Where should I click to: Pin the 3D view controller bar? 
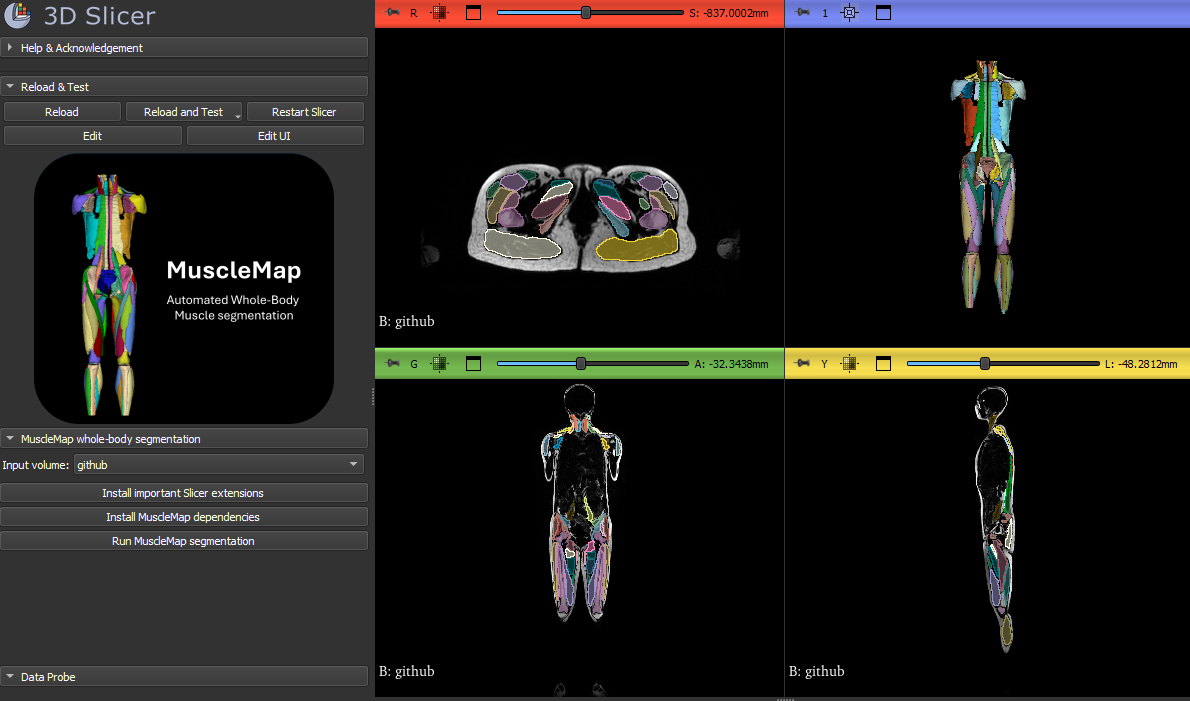(800, 13)
